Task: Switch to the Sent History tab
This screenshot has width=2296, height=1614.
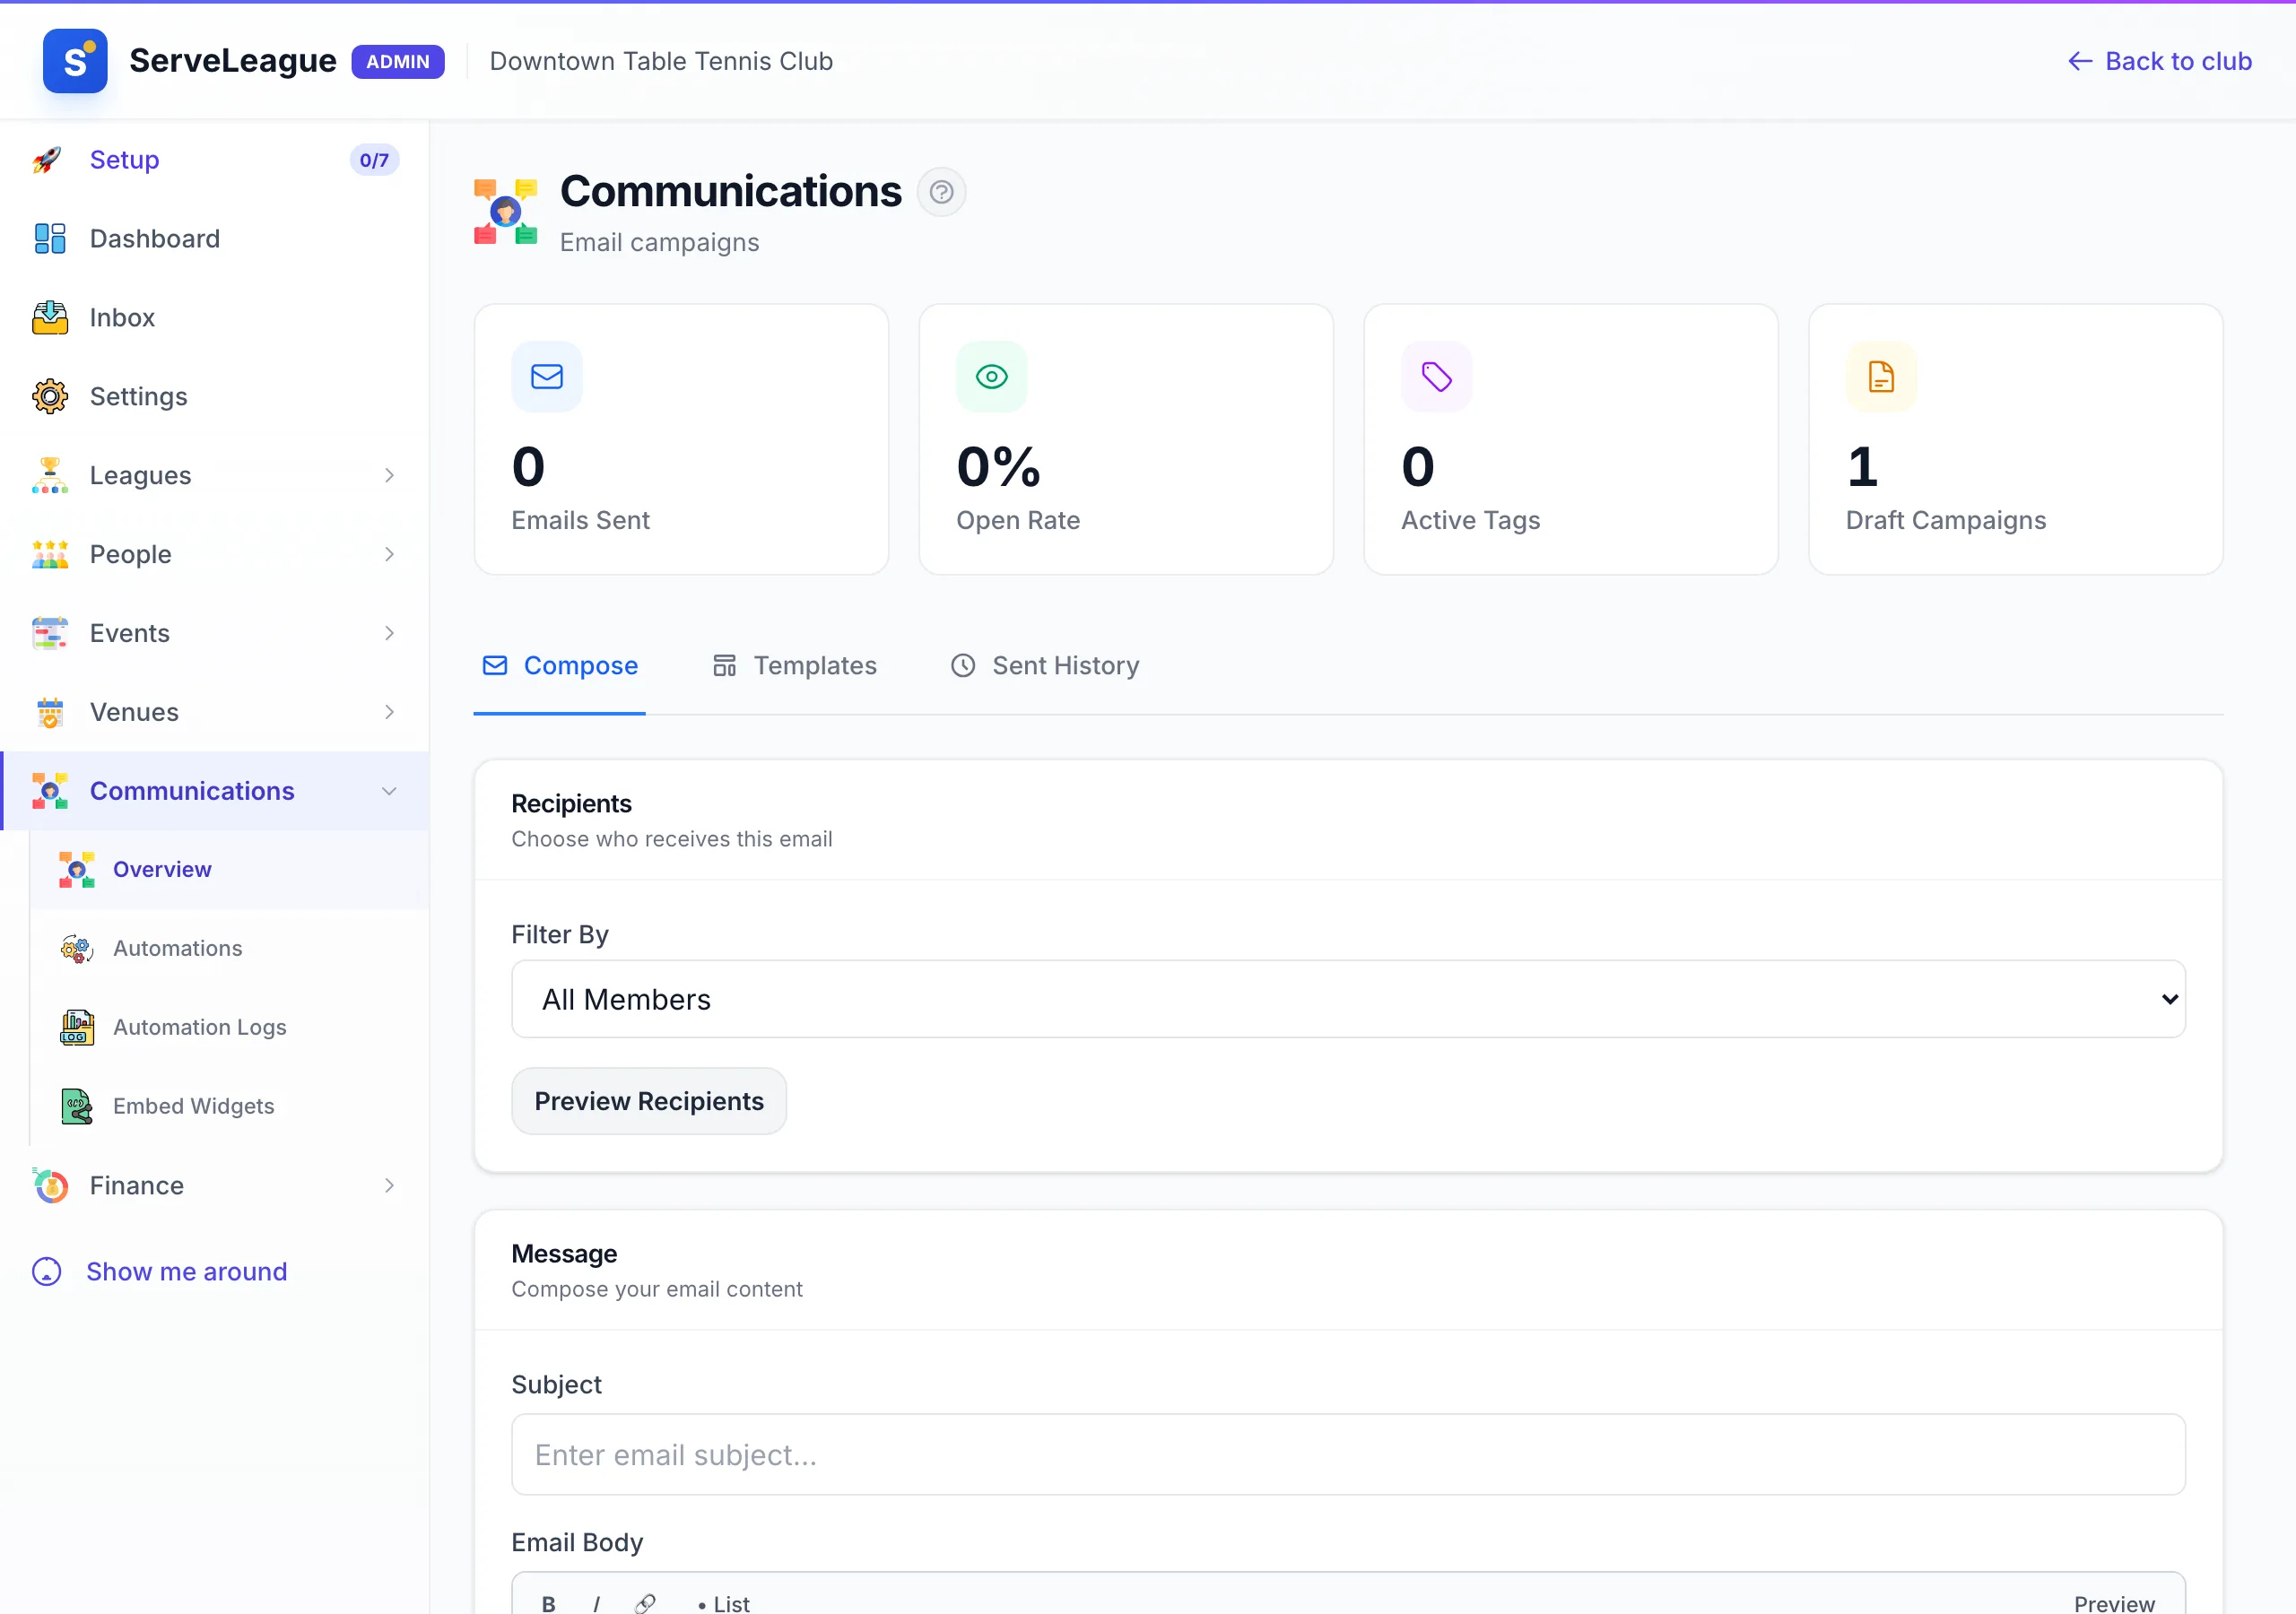Action: [1045, 666]
